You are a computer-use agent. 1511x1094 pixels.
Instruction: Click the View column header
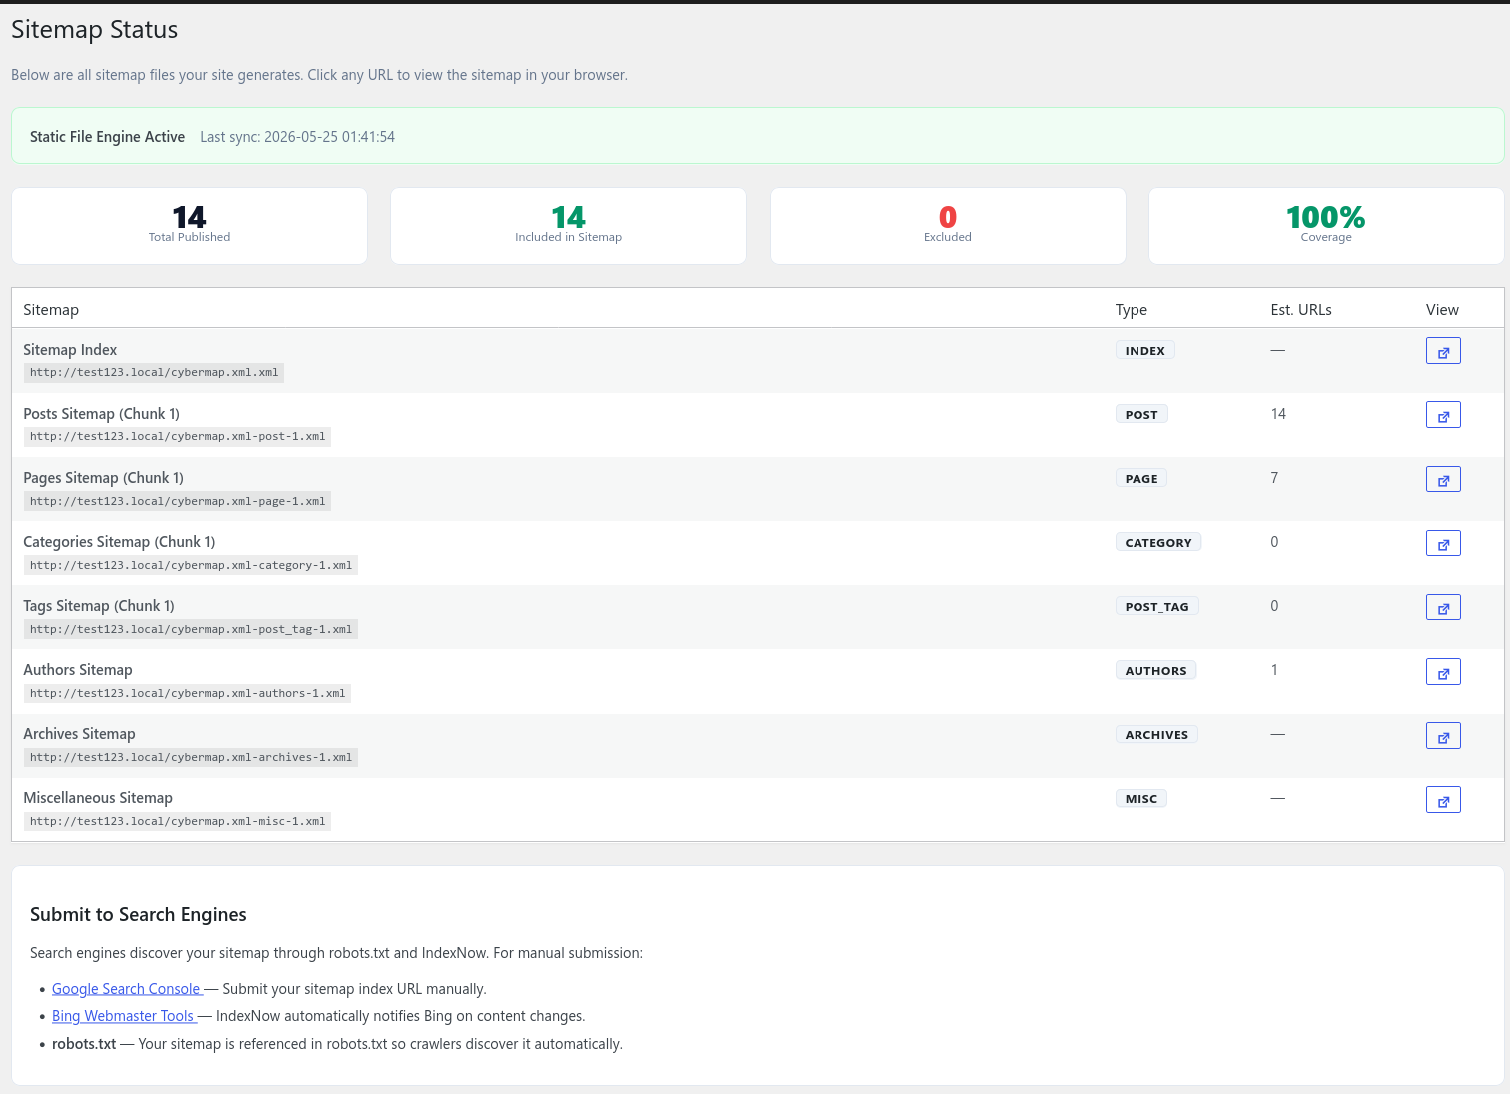tap(1442, 310)
